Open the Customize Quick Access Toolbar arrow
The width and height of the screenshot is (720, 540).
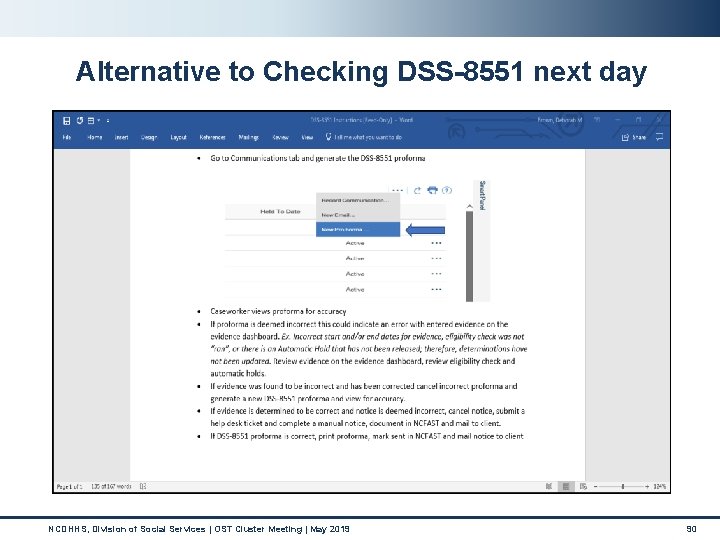(x=108, y=121)
